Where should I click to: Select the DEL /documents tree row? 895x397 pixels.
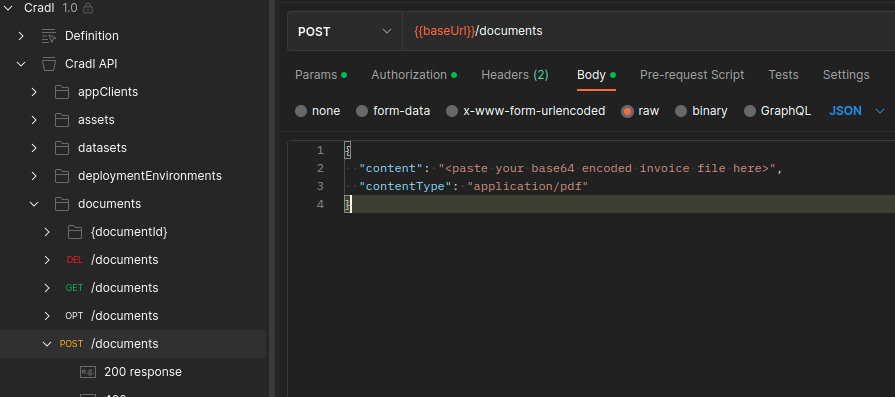pyautogui.click(x=133, y=260)
